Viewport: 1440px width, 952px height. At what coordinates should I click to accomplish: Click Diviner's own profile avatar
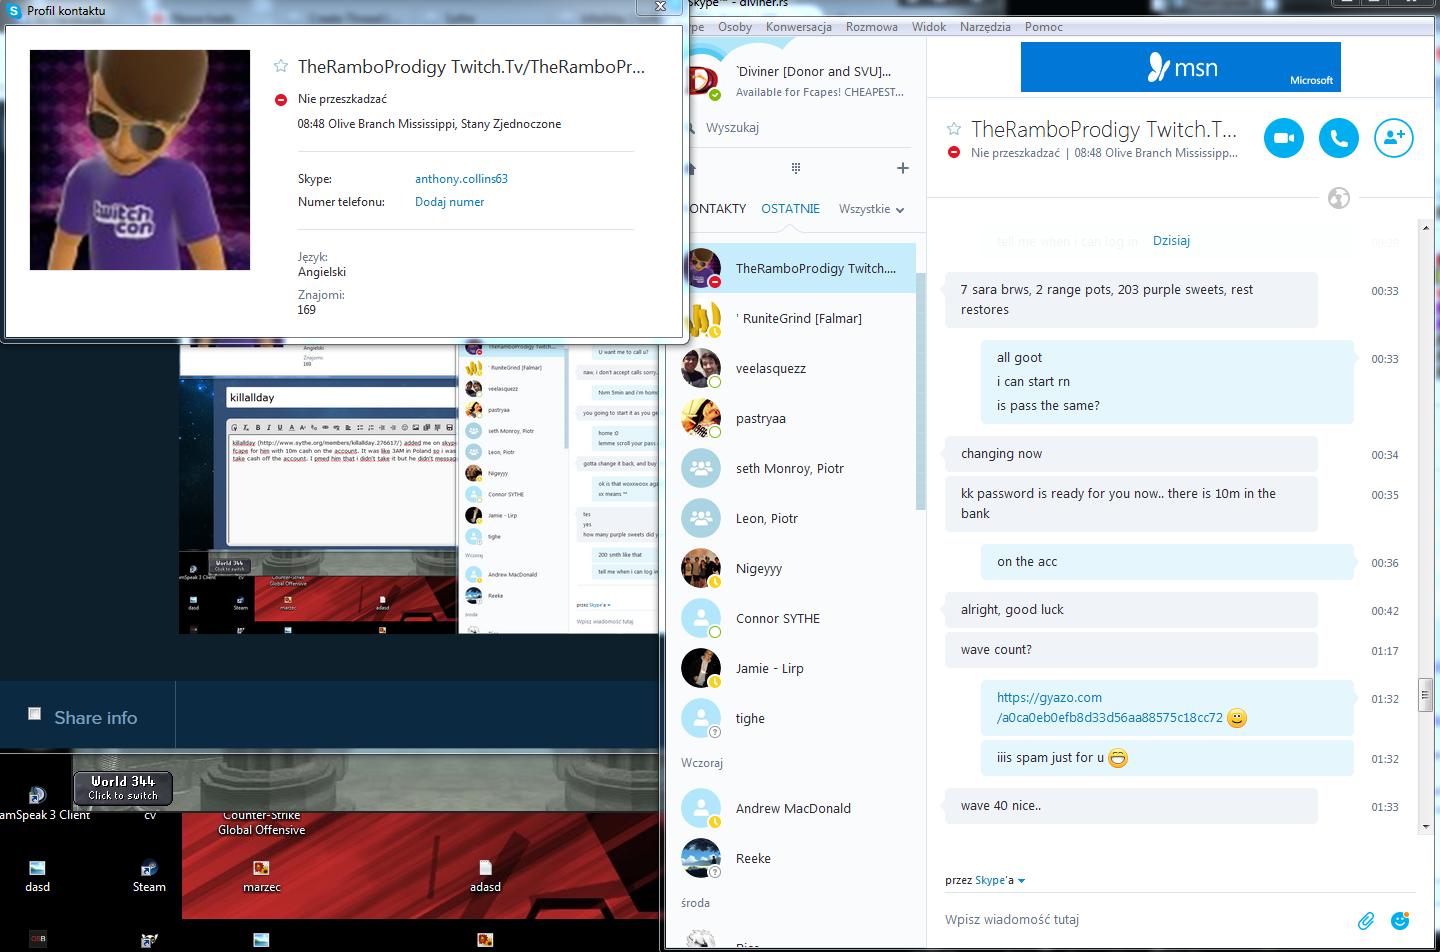tap(704, 80)
